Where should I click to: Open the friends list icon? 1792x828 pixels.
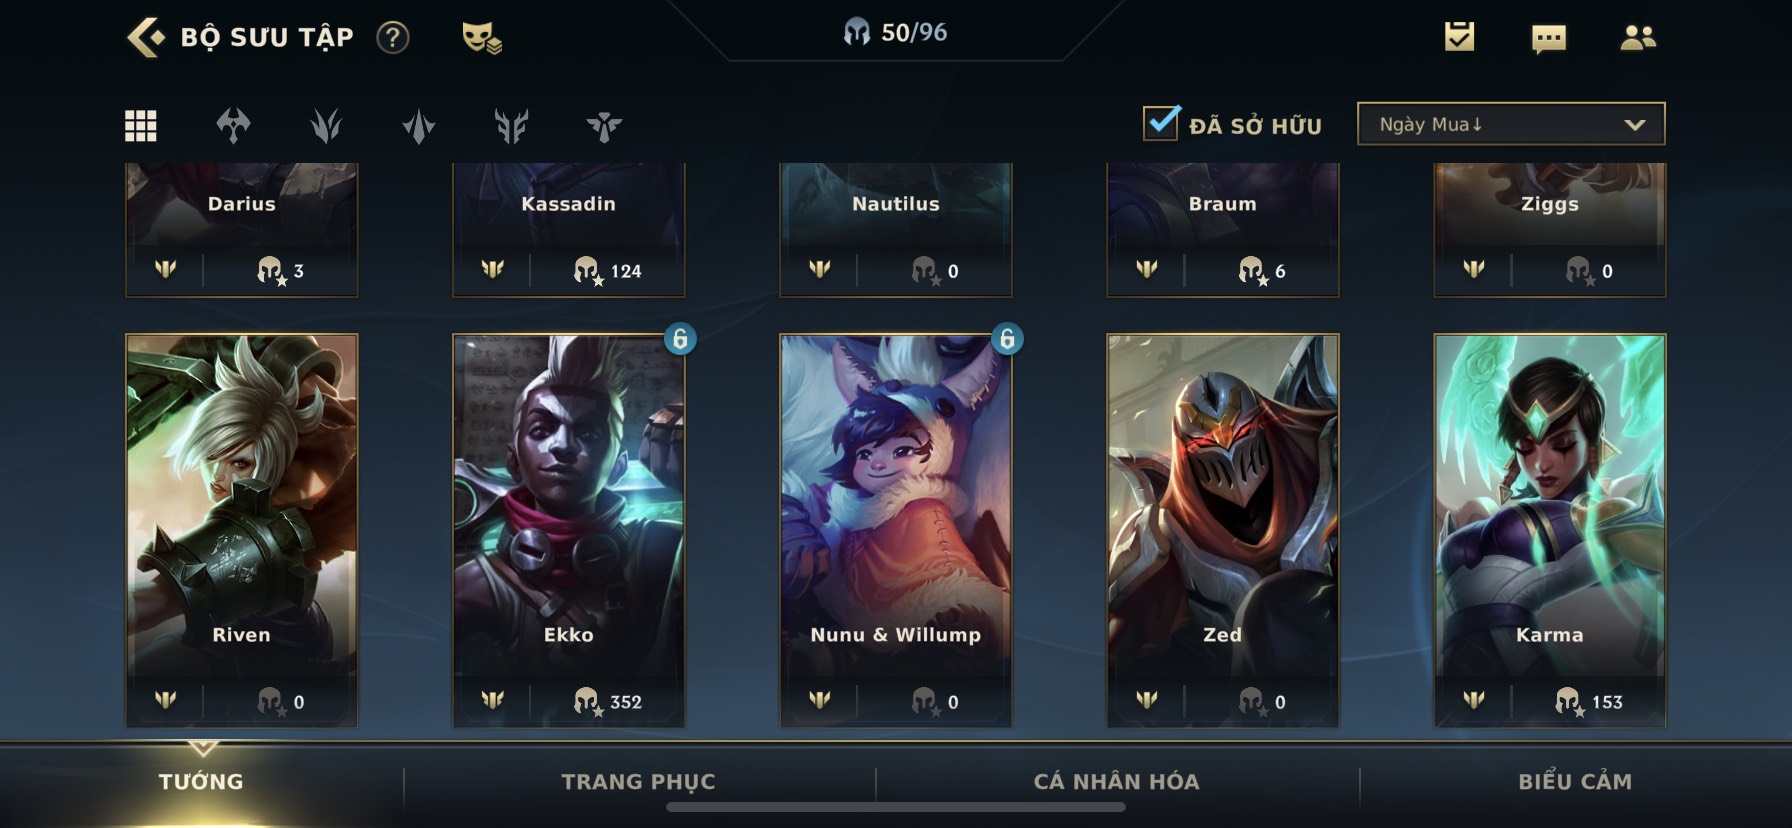[x=1637, y=38]
